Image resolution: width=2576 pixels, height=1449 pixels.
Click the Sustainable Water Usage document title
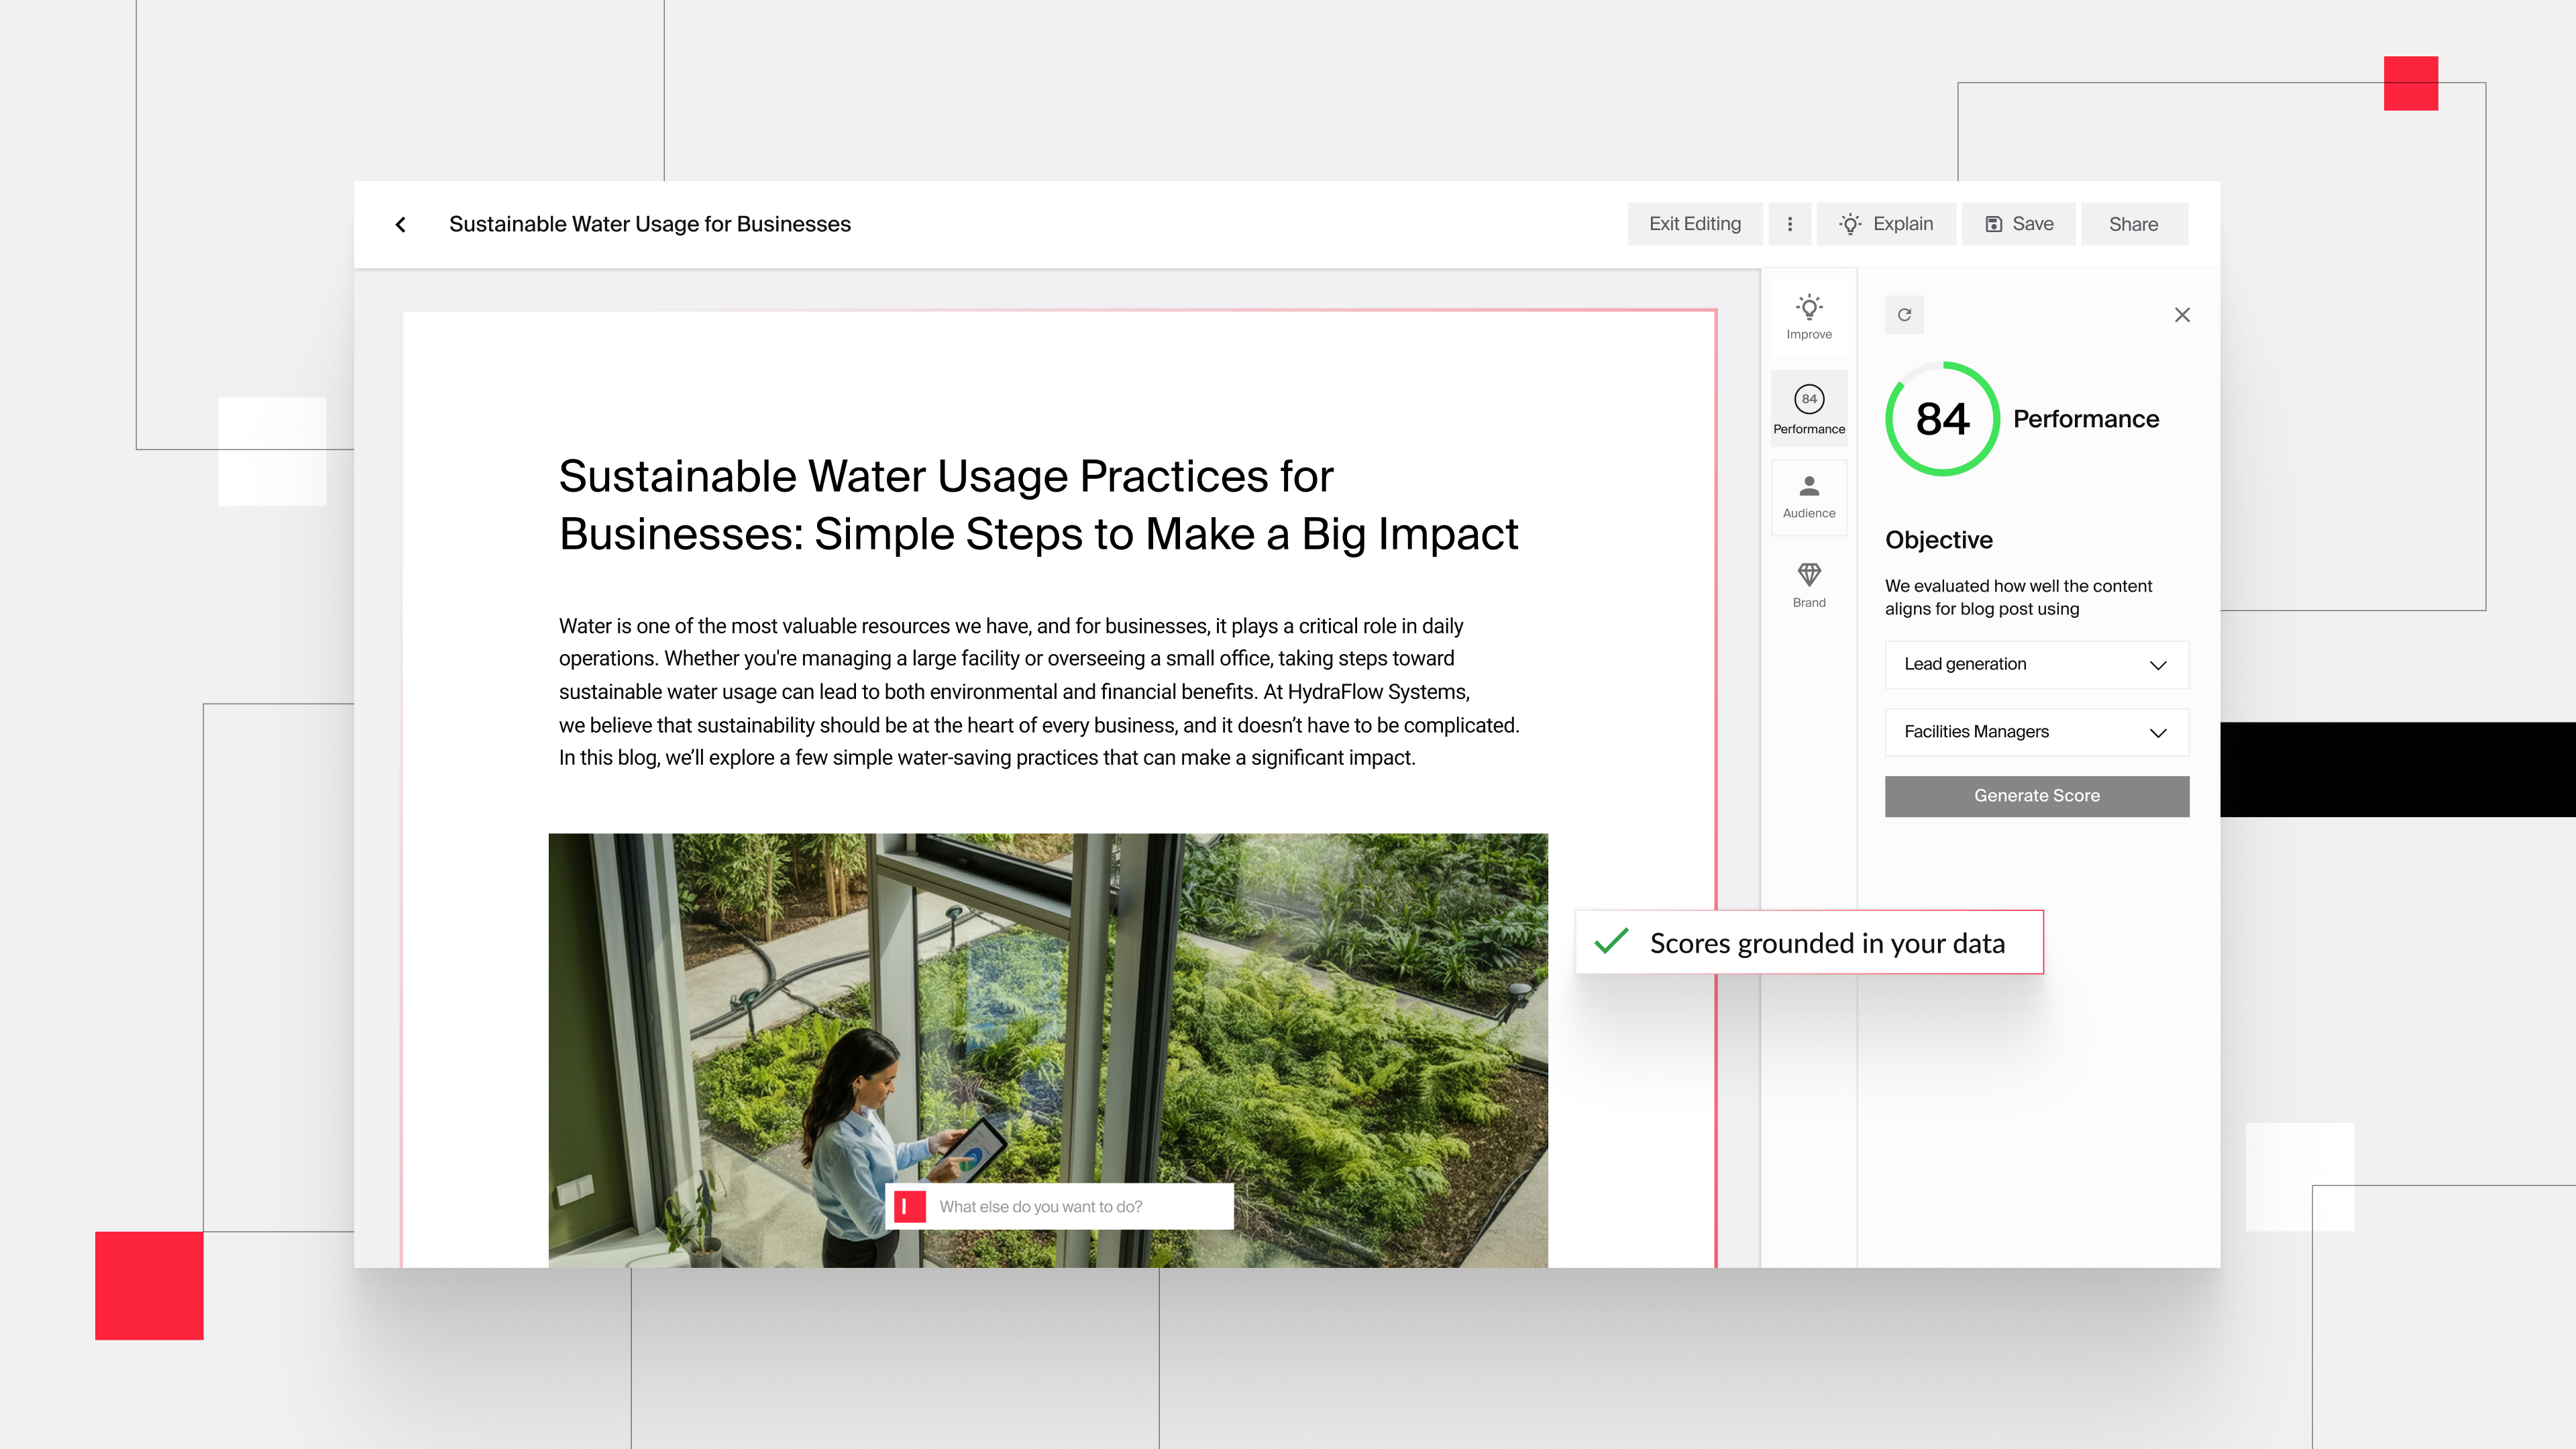tap(650, 224)
